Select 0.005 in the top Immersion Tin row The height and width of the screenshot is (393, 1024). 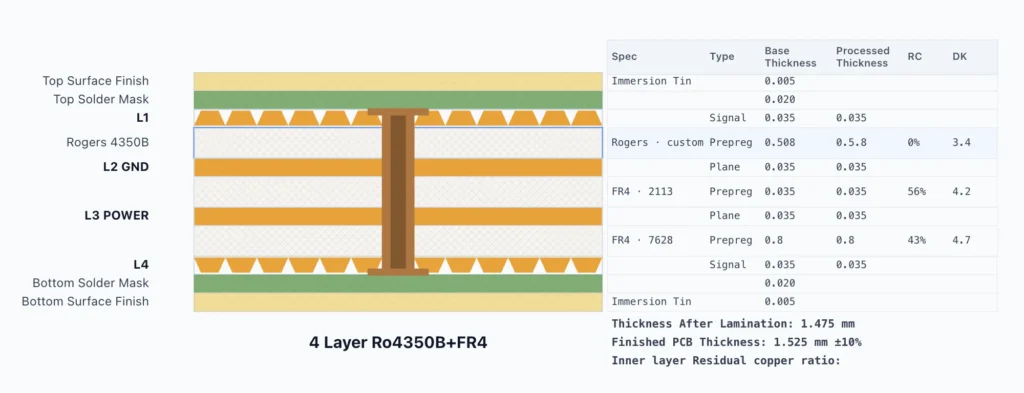click(780, 81)
